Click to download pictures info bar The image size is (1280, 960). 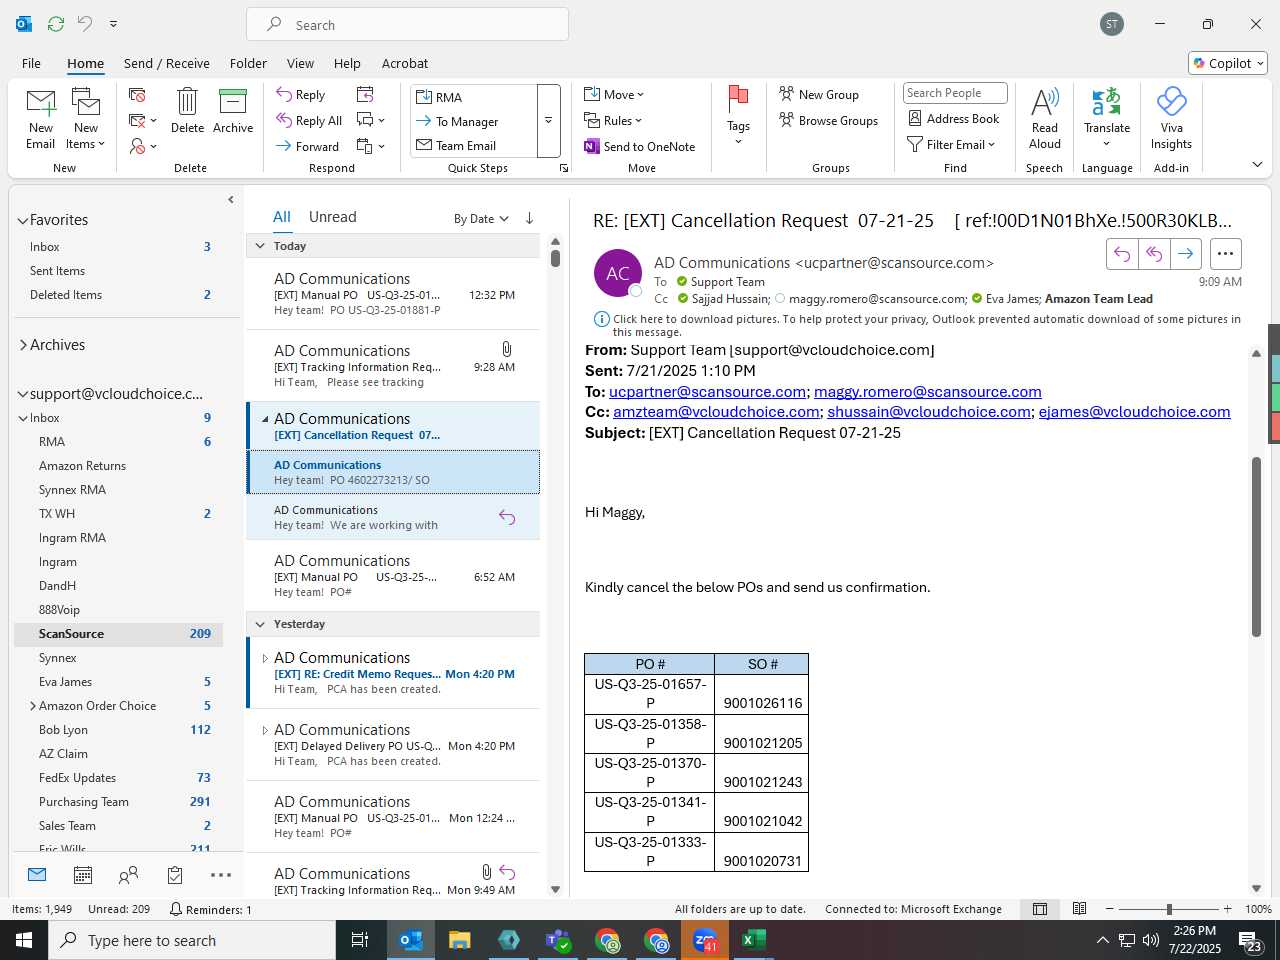coord(917,325)
